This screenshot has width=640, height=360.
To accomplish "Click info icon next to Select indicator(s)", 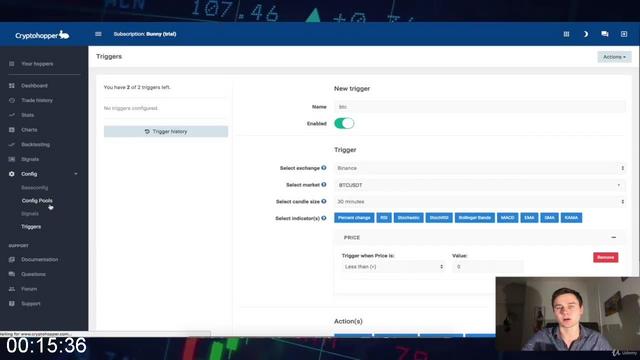I will click(324, 218).
